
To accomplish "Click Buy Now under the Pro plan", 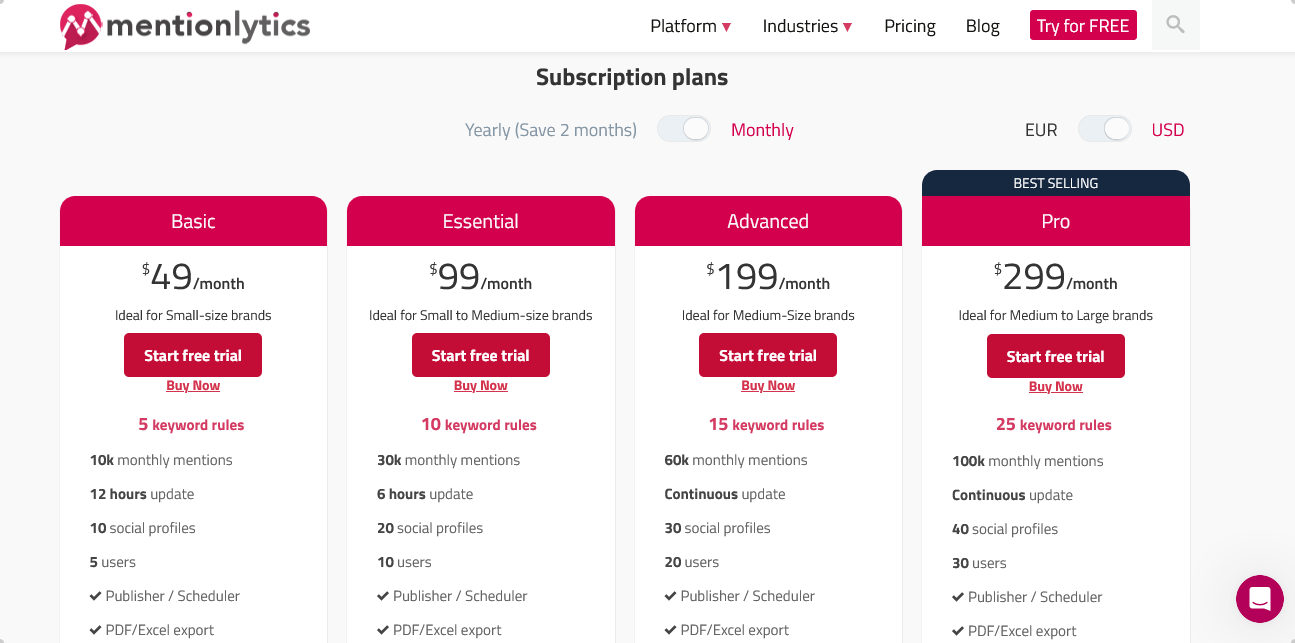I will [x=1056, y=387].
